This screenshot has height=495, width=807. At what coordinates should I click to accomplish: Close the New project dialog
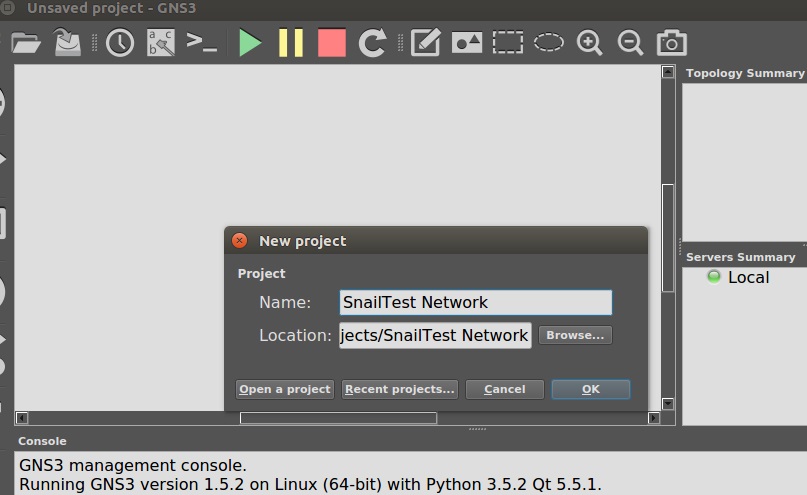[x=239, y=240]
